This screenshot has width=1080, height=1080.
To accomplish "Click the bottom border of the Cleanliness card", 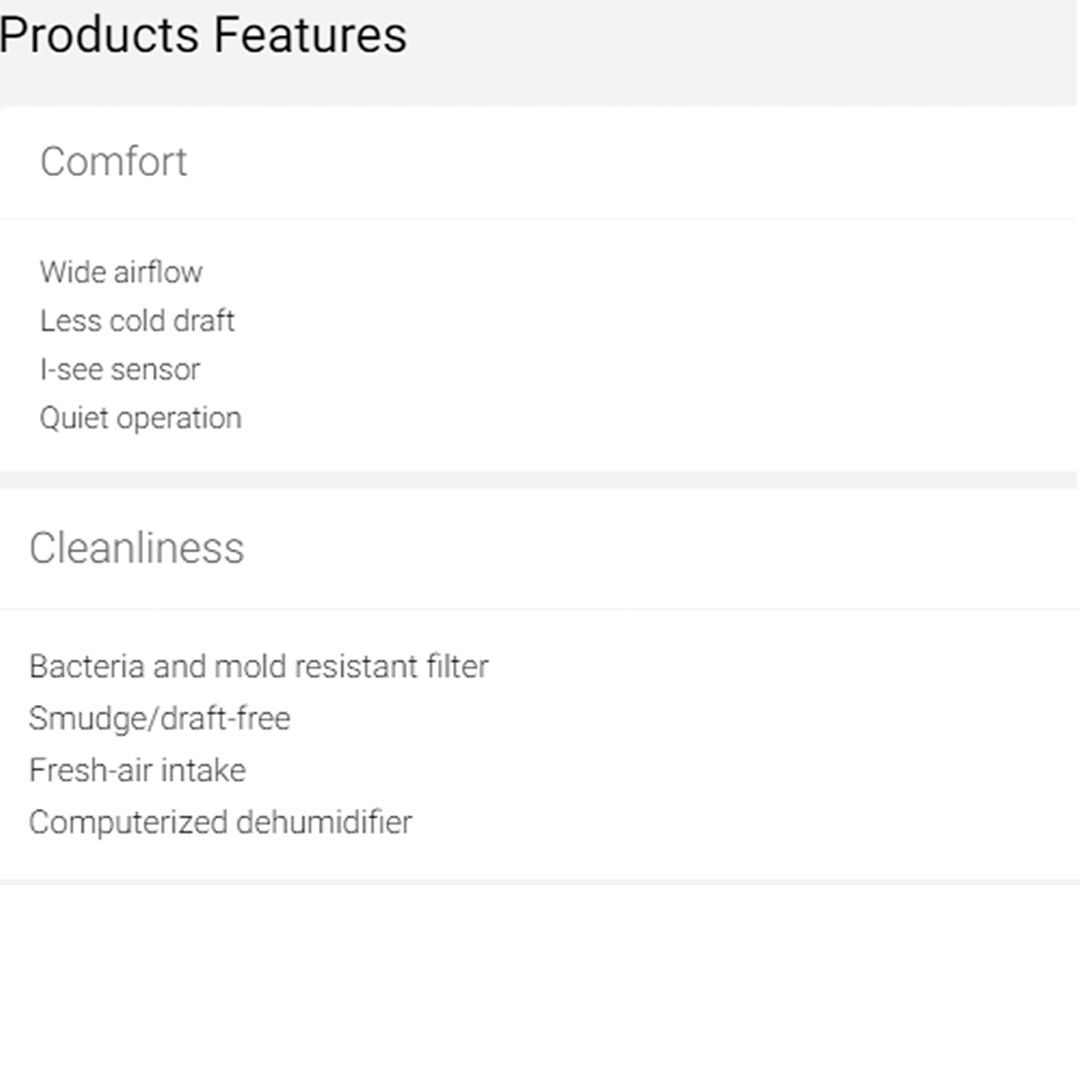I will [x=540, y=883].
